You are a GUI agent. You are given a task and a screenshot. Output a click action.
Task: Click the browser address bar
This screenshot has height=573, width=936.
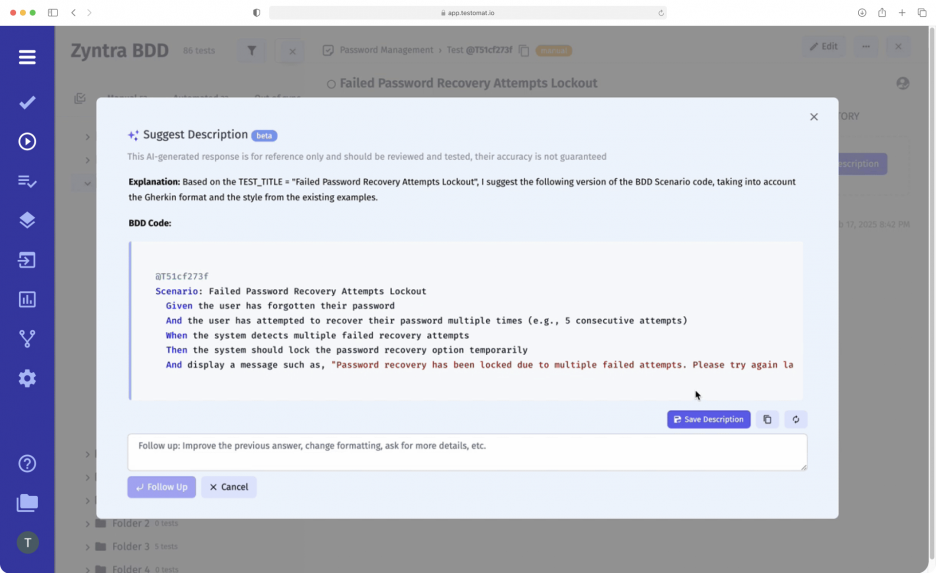tap(467, 13)
